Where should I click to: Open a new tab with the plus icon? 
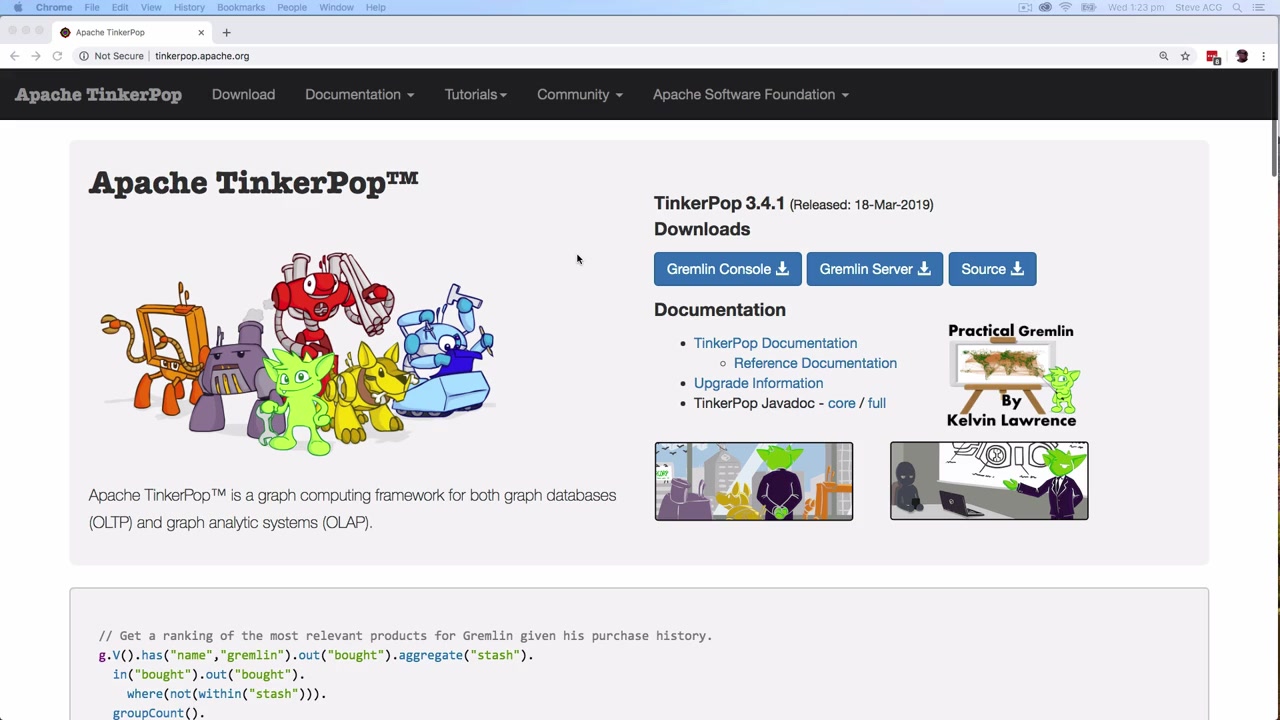(x=226, y=33)
